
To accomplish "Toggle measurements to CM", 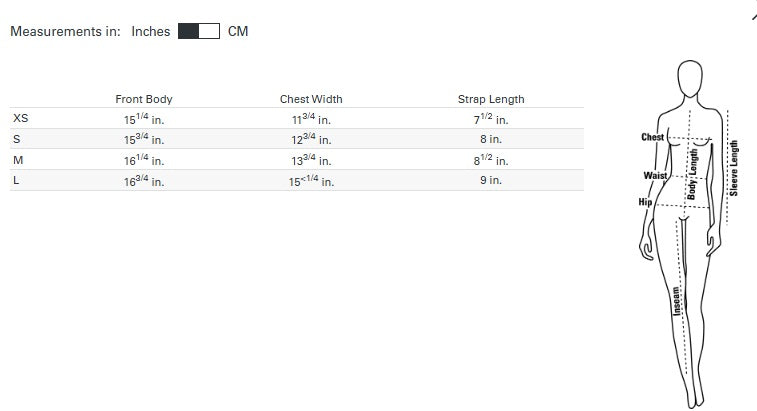I will pyautogui.click(x=199, y=31).
